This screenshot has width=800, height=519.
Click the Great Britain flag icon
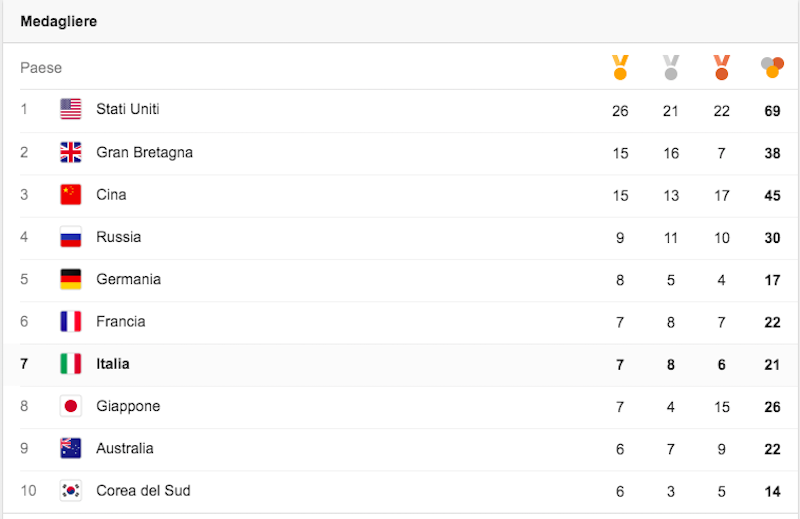coord(70,152)
